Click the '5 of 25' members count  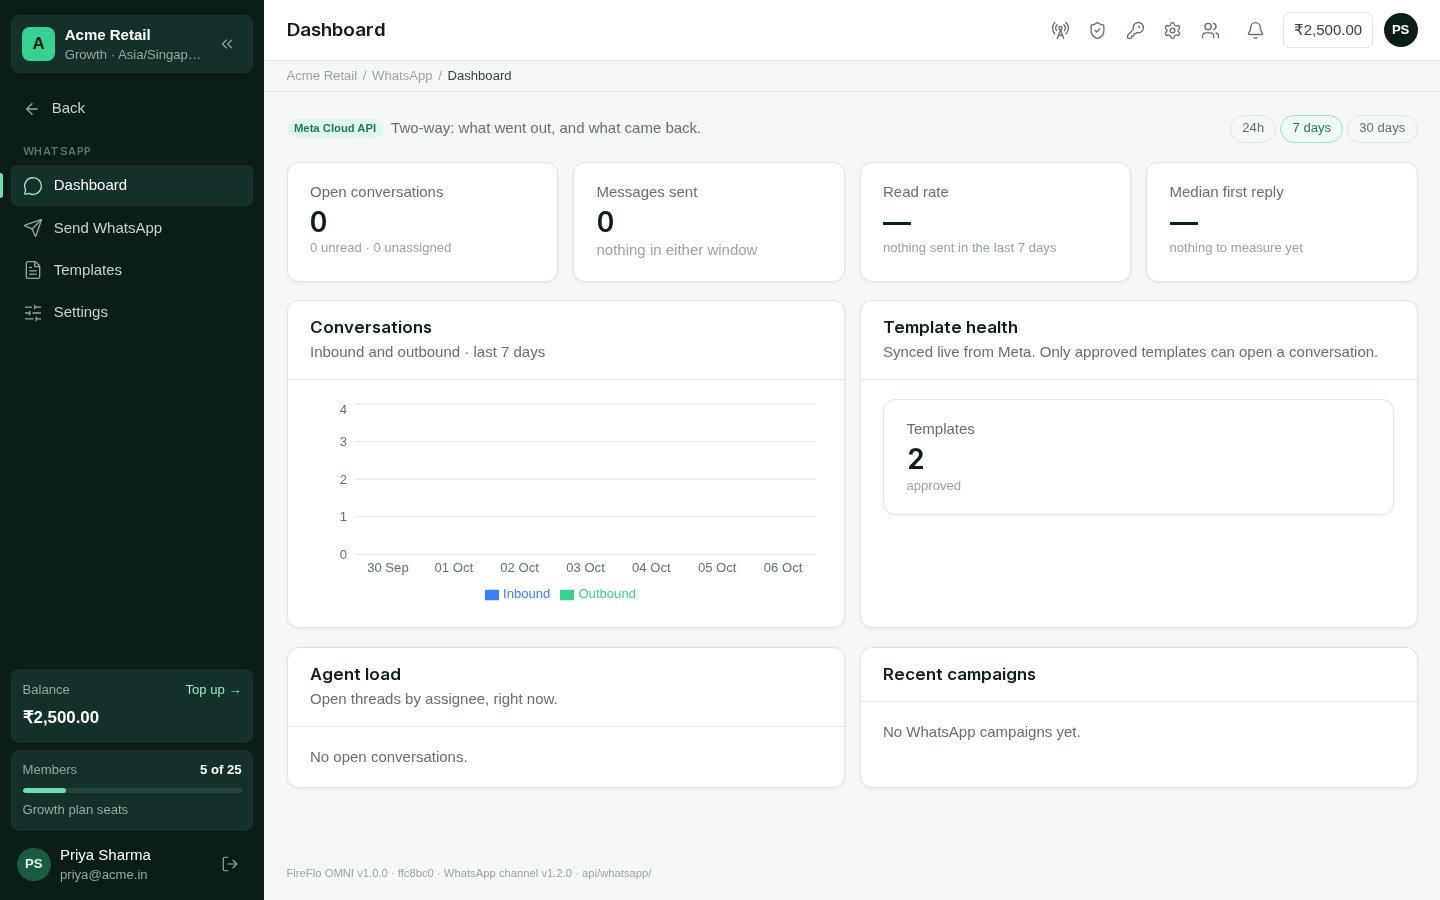click(x=220, y=770)
